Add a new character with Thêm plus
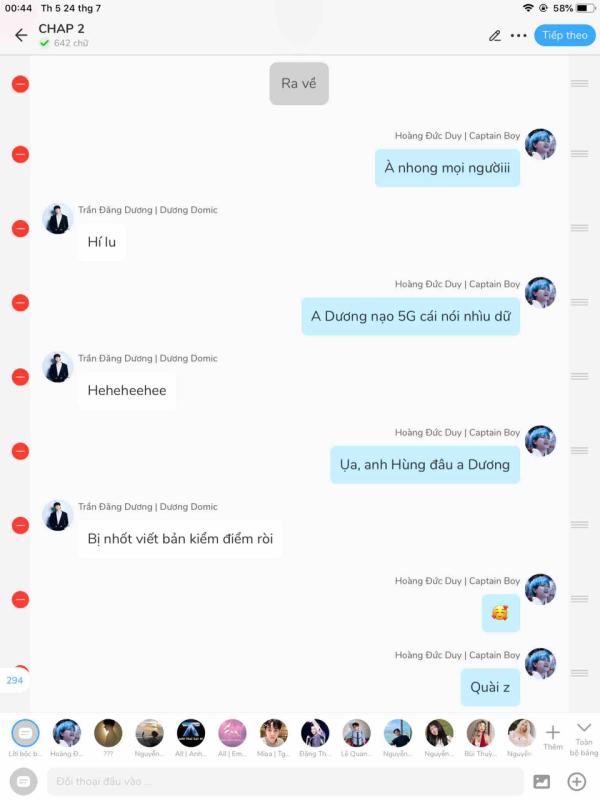Image resolution: width=600 pixels, height=800 pixels. (x=553, y=737)
